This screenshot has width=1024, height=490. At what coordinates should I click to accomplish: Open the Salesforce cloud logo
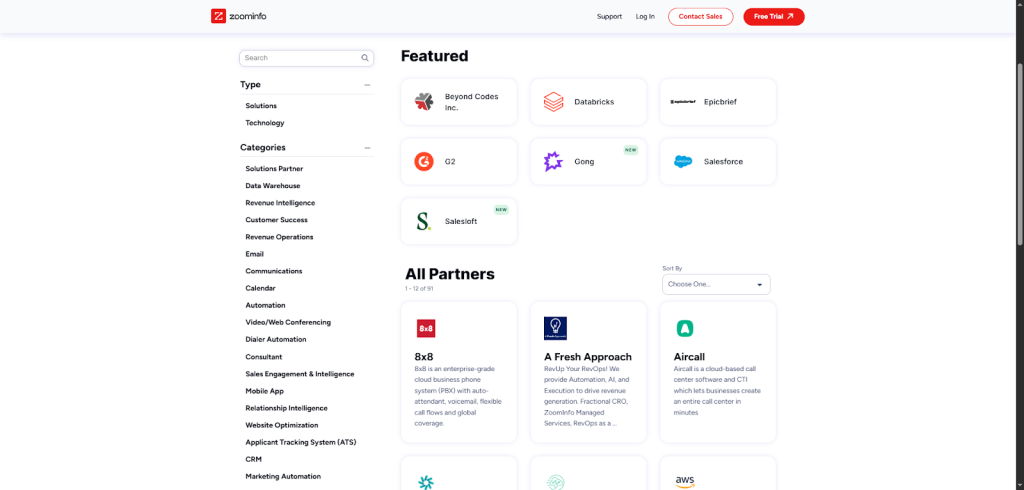tap(683, 161)
